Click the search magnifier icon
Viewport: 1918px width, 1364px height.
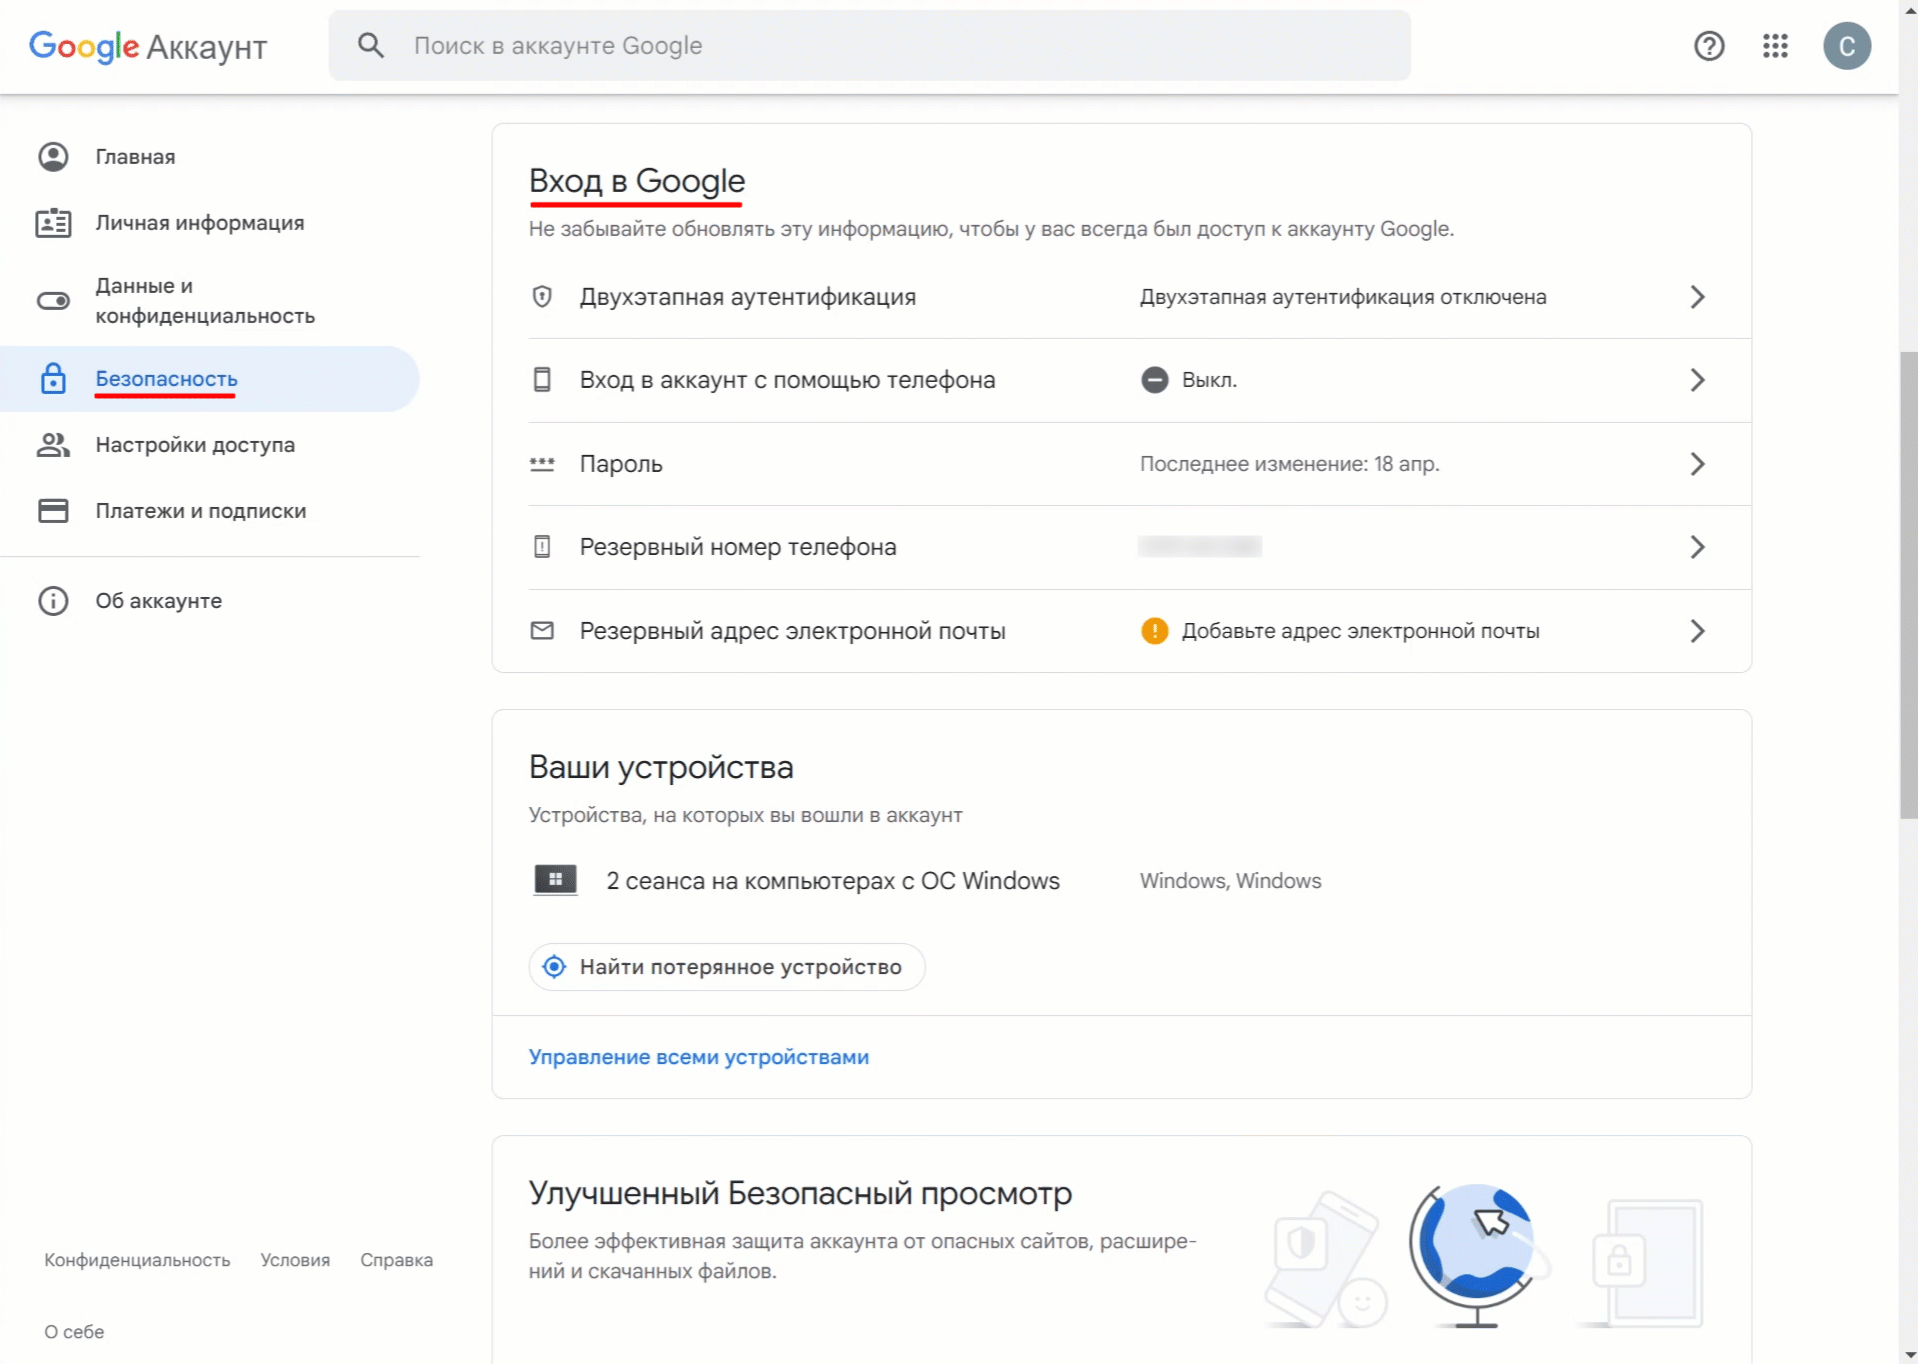[x=371, y=46]
